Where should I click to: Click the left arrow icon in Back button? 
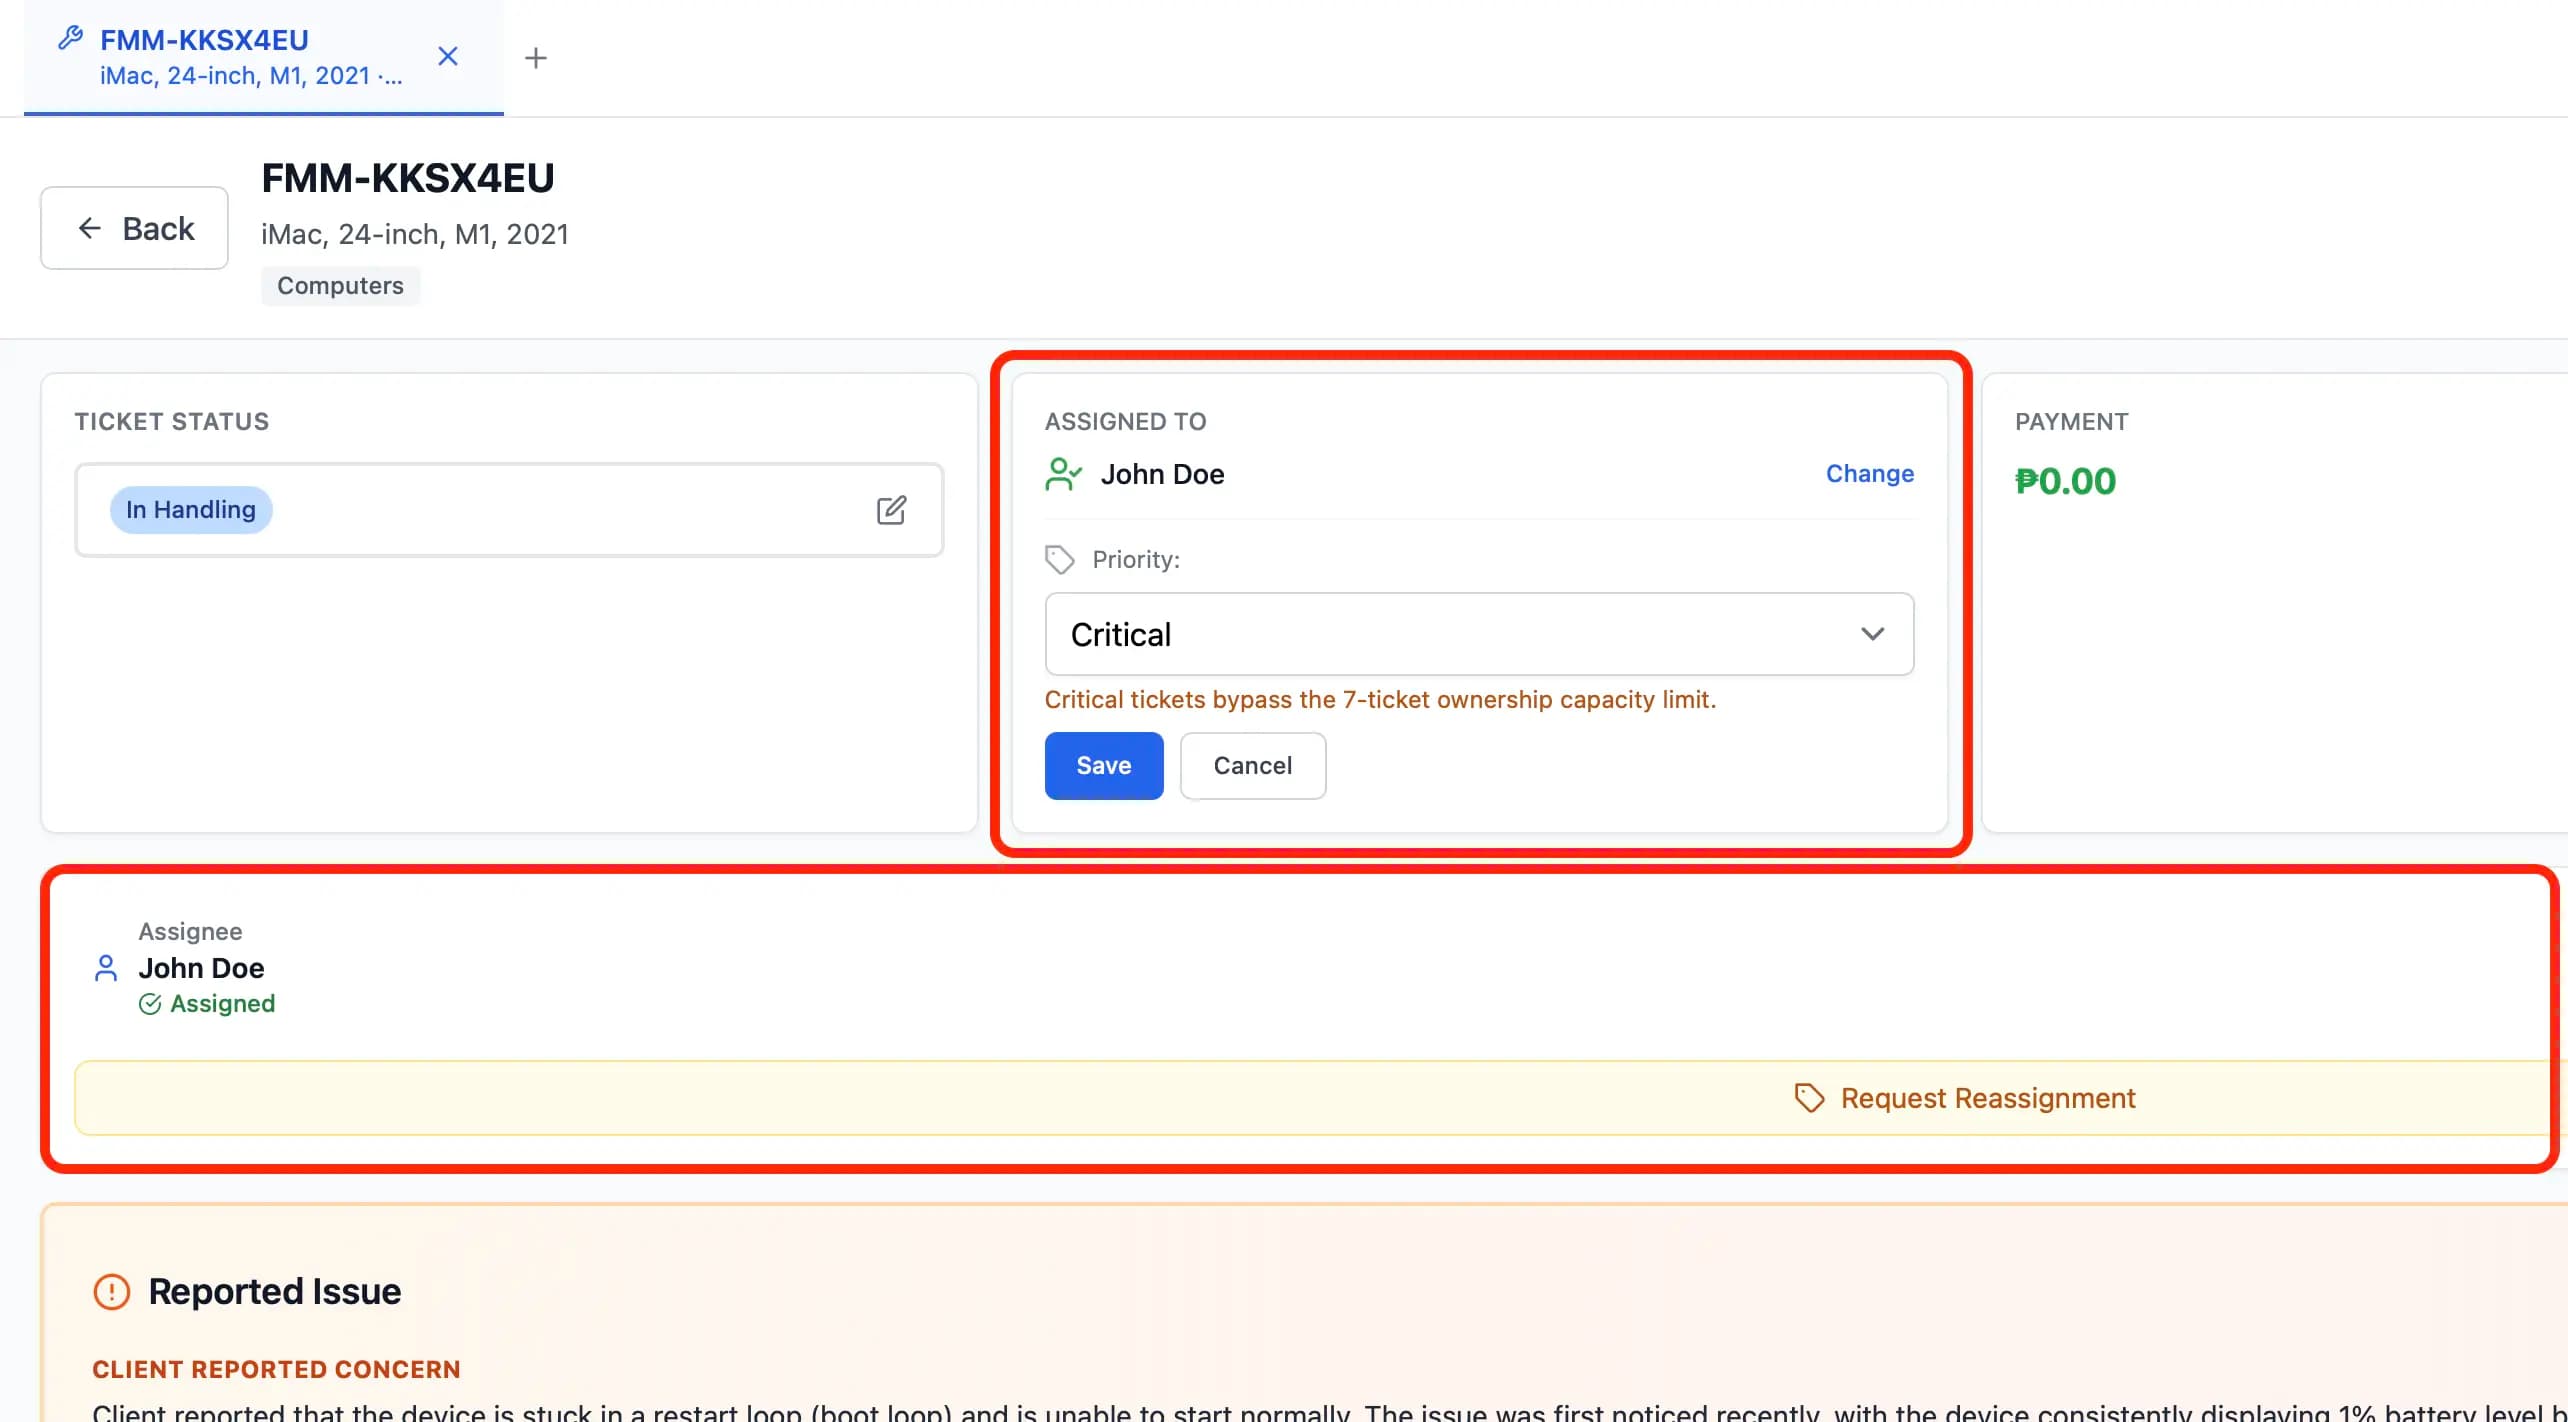[x=90, y=228]
